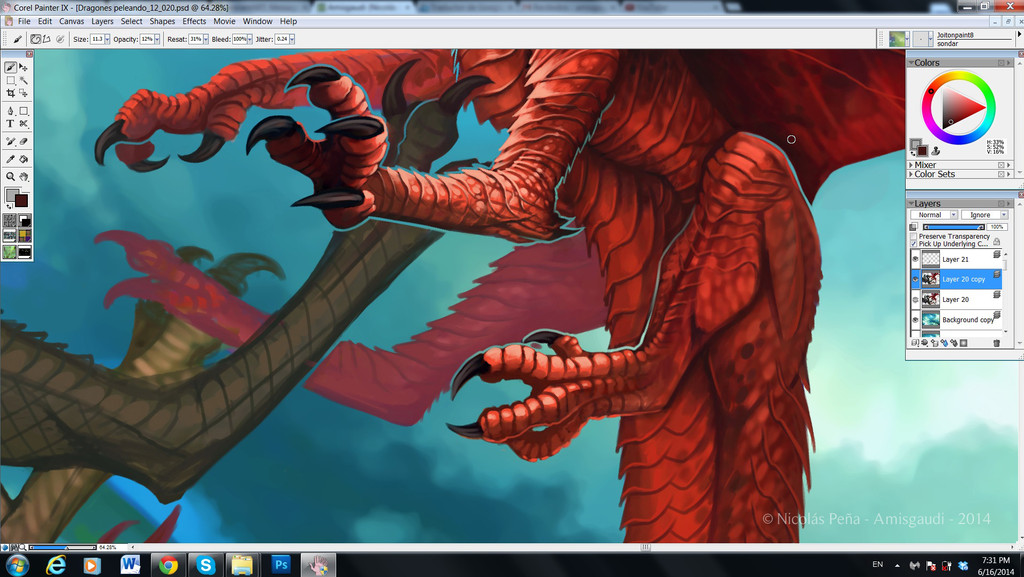Select the Dropper tool
Screen dimensions: 1024x577
click(10, 159)
